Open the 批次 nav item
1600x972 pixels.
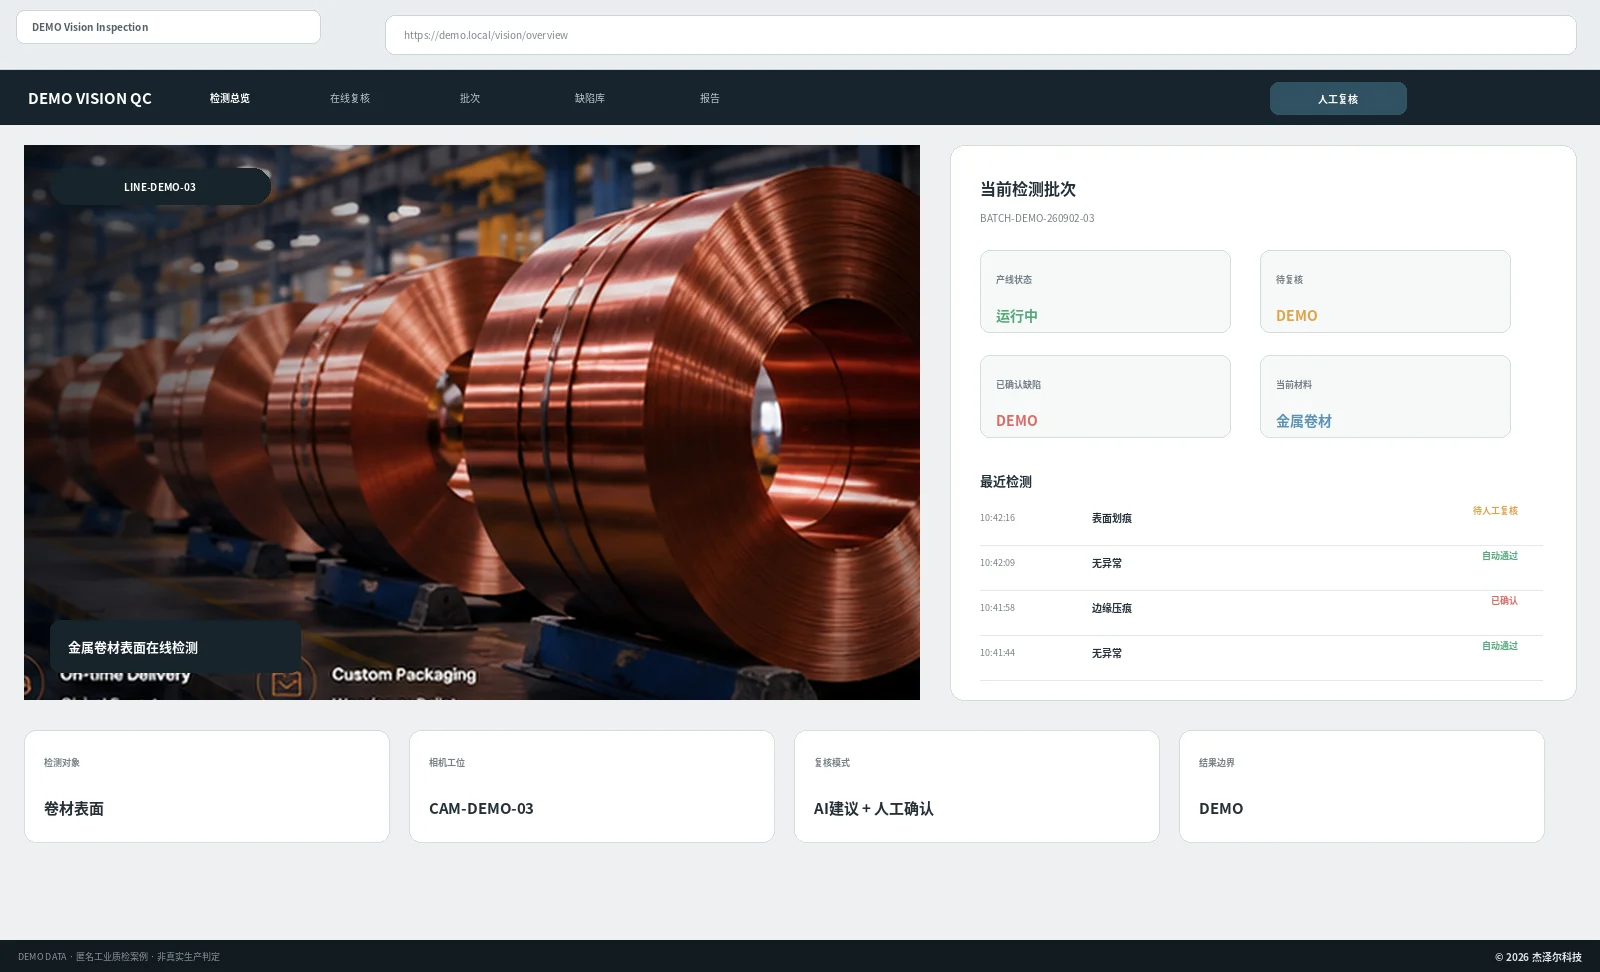(x=470, y=98)
